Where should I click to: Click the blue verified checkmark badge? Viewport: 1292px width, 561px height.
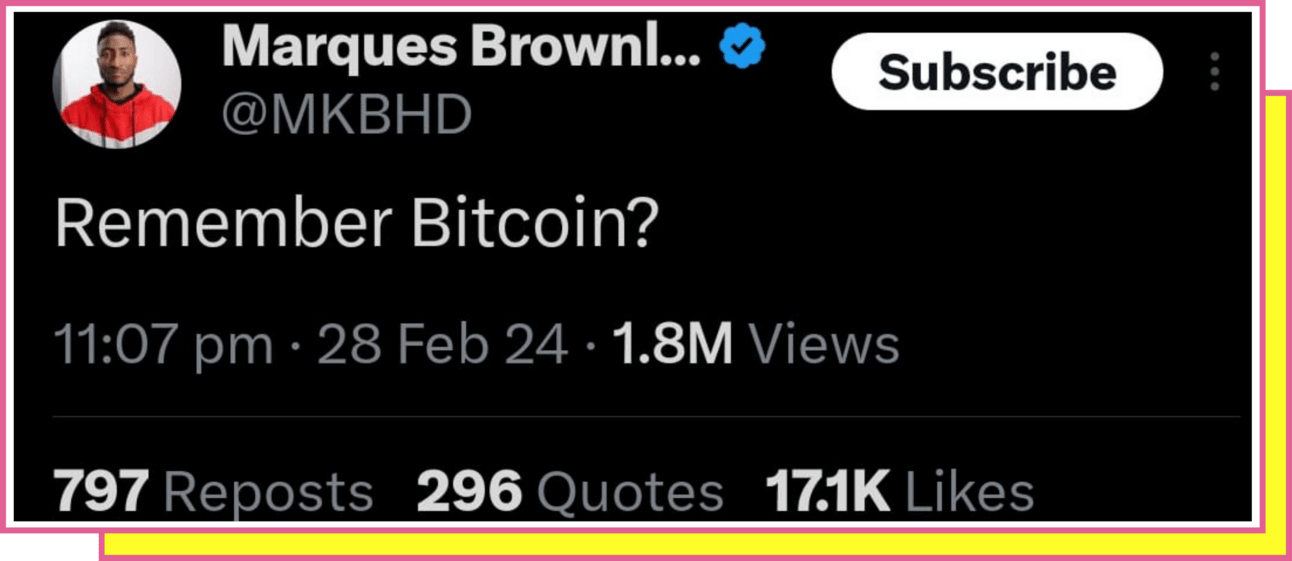(x=742, y=45)
